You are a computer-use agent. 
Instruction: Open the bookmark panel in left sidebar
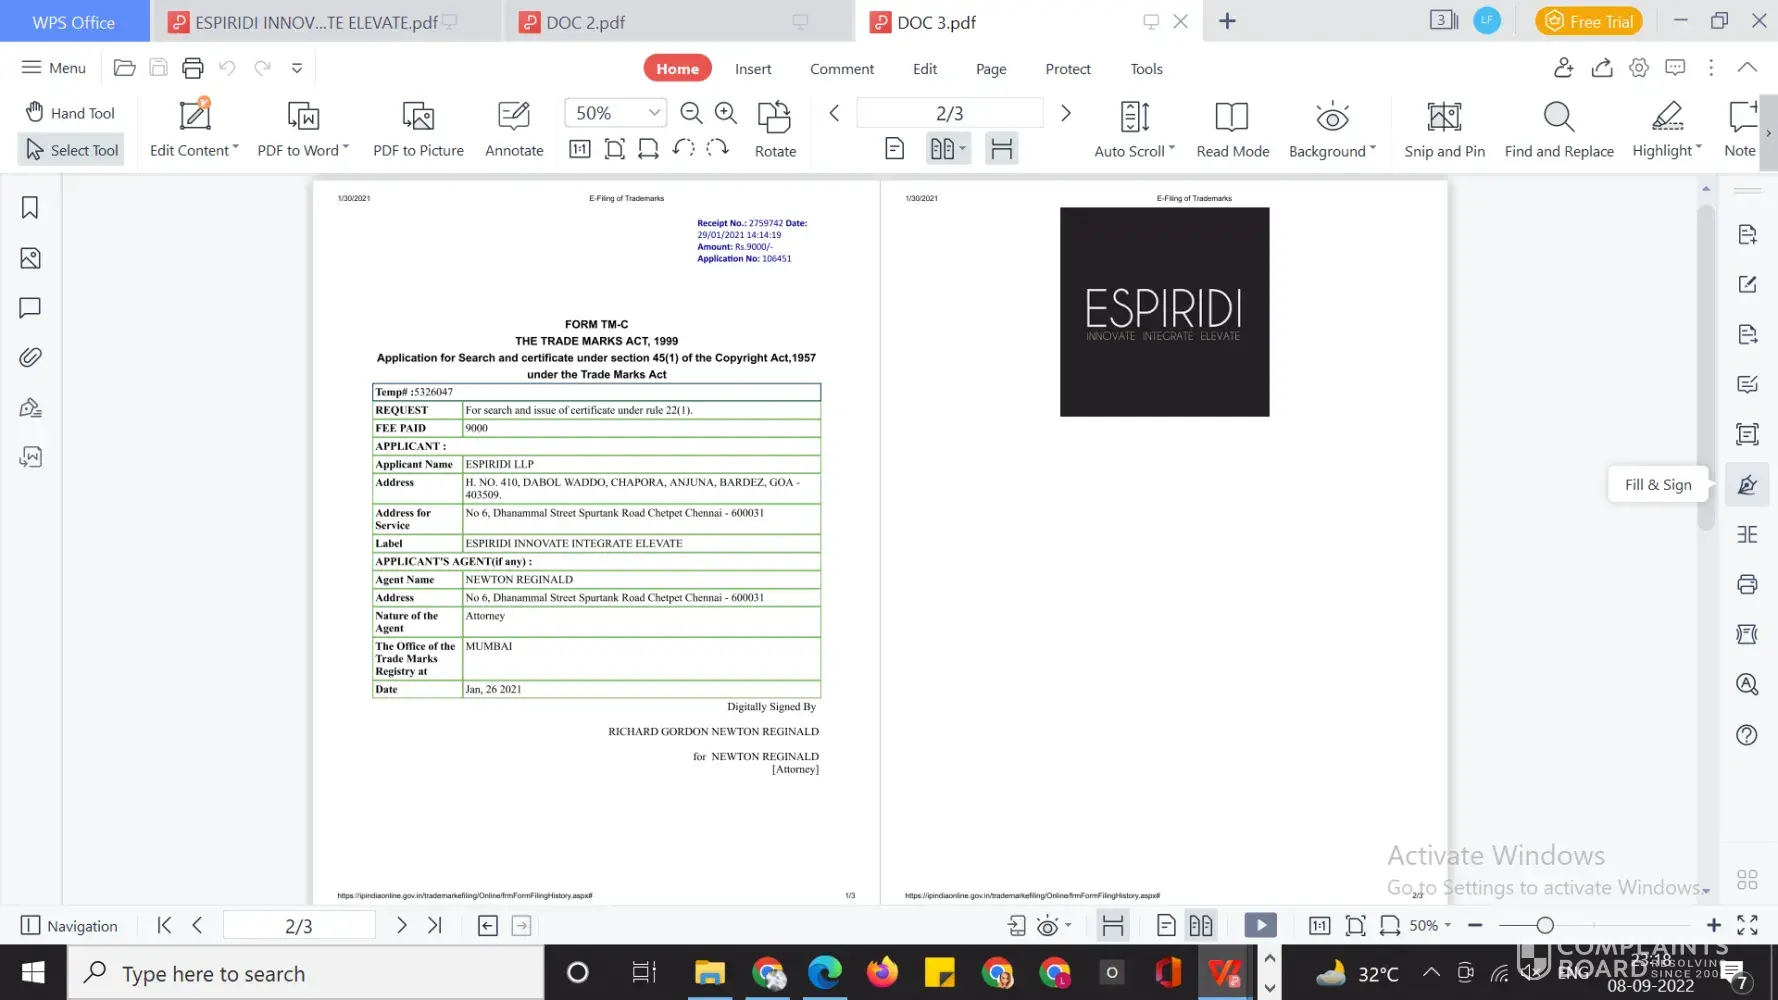click(x=30, y=208)
